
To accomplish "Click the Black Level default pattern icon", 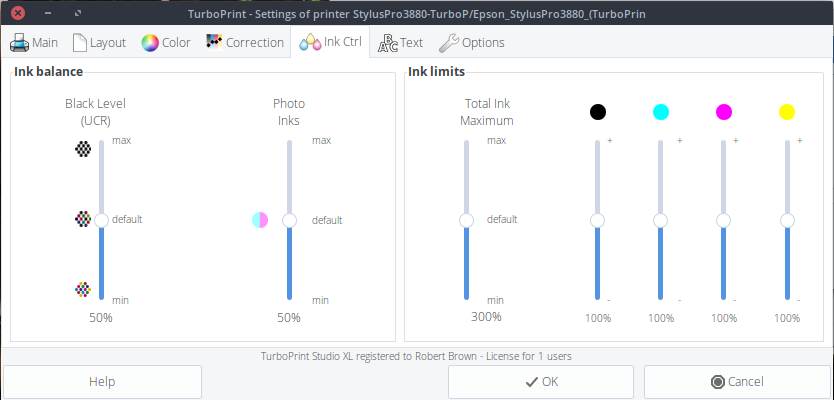I will pos(83,219).
